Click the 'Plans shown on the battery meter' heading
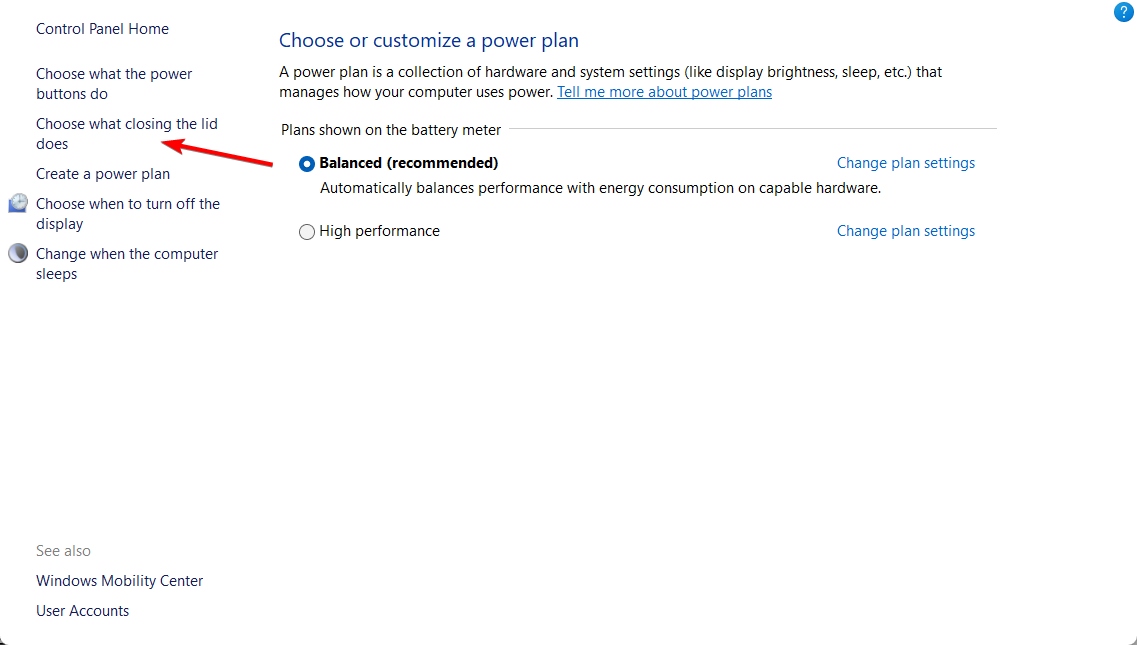Viewport: 1137px width, 645px height. click(391, 130)
